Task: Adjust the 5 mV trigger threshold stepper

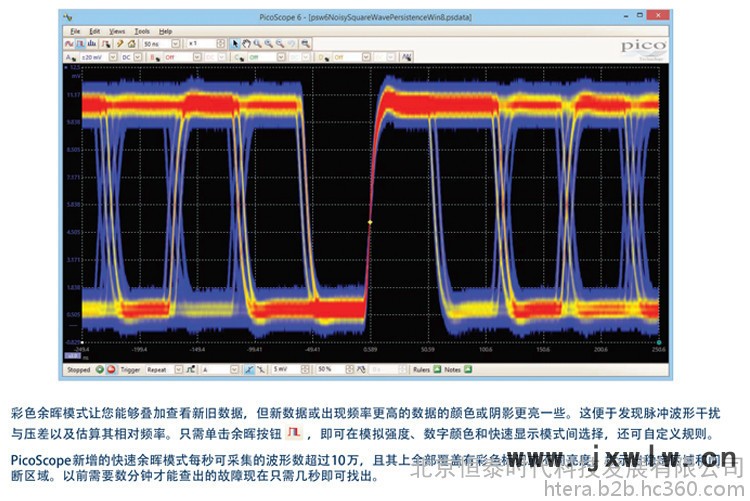Action: click(x=305, y=369)
